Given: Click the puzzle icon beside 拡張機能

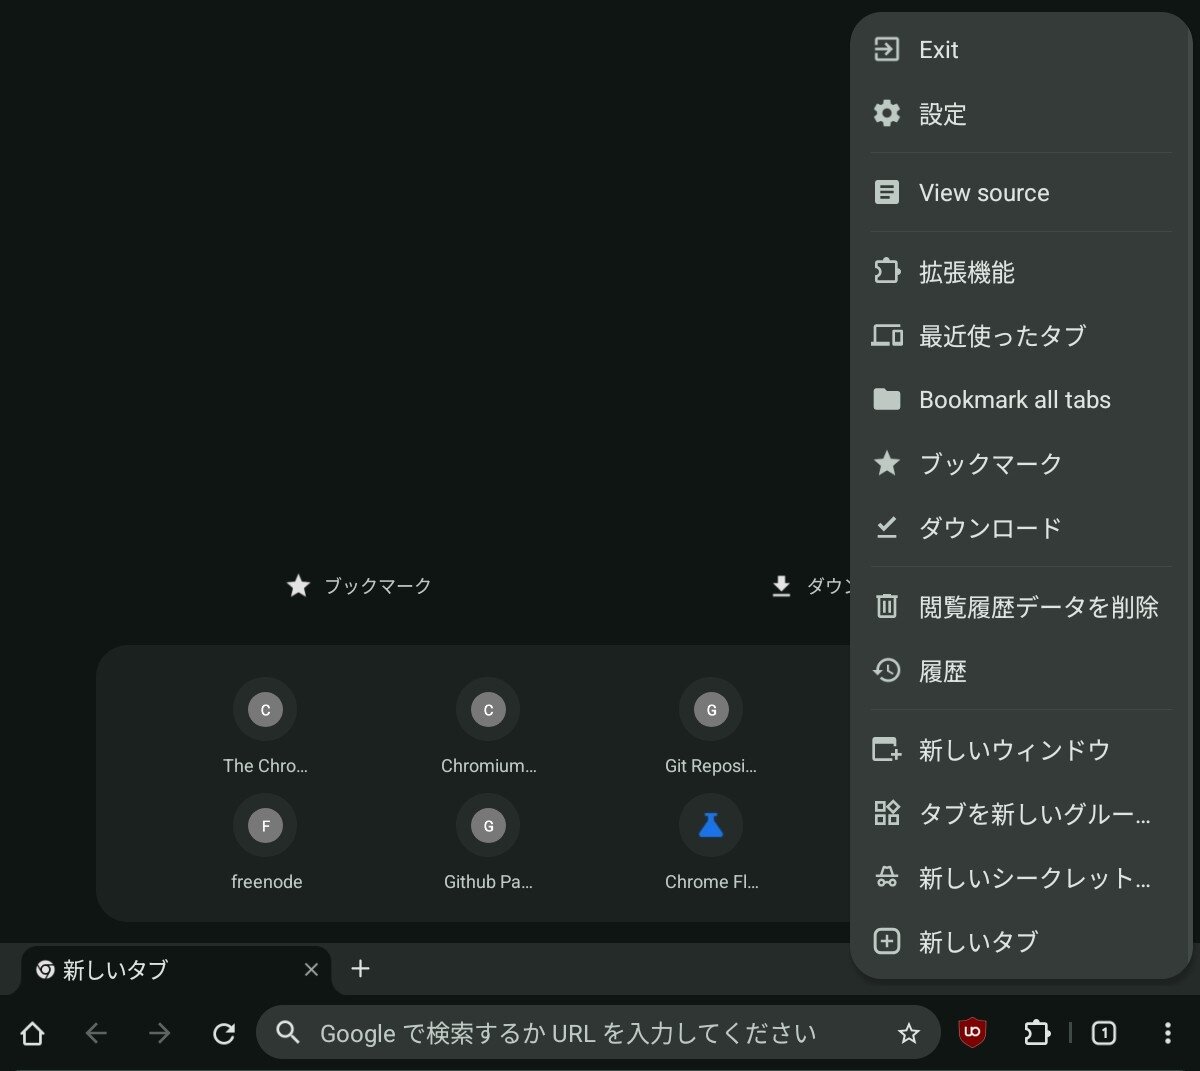Looking at the screenshot, I should tap(887, 271).
